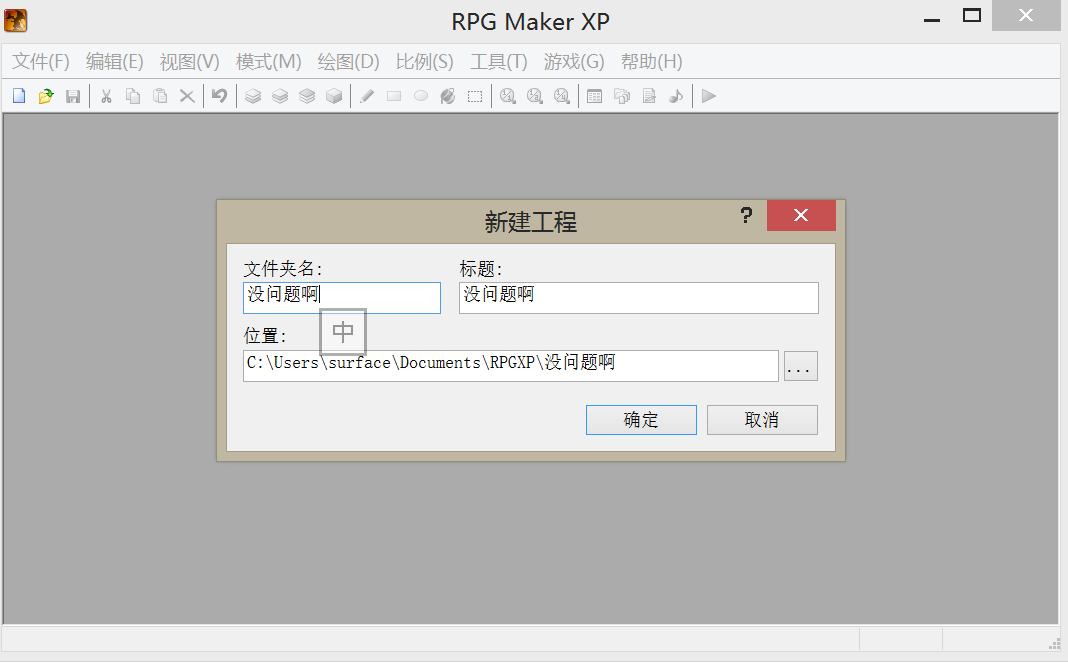Click the Cut scissors icon
Viewport: 1068px width, 666px height.
(106, 96)
